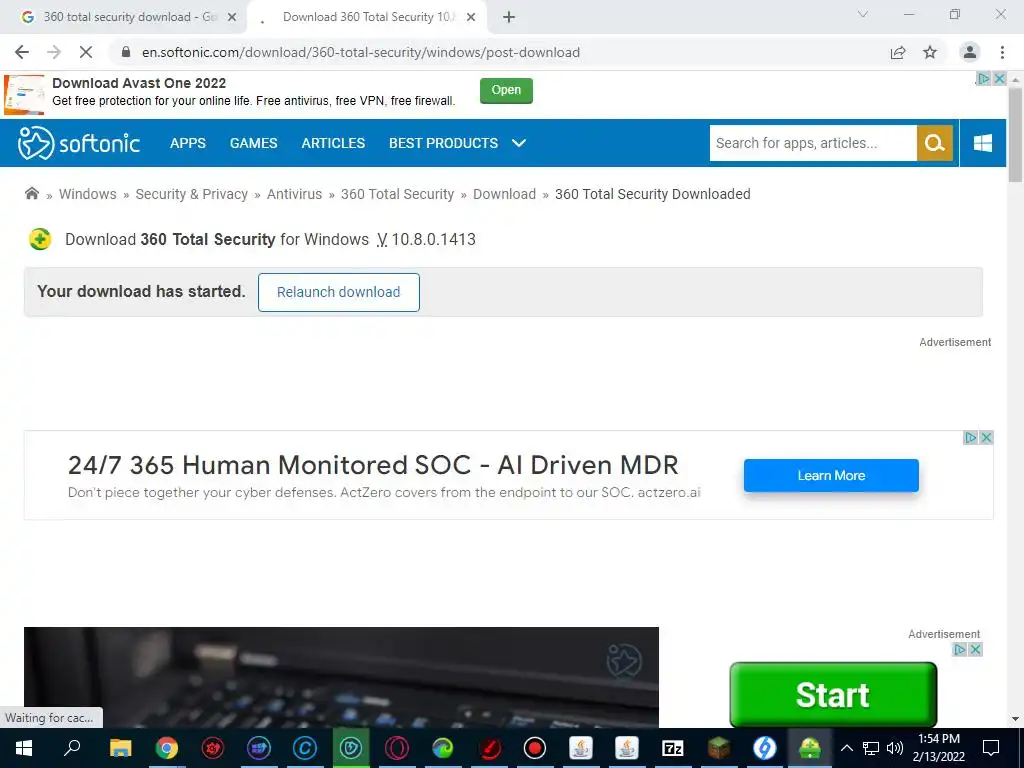Open the APPS menu
The image size is (1024, 768).
pyautogui.click(x=188, y=143)
